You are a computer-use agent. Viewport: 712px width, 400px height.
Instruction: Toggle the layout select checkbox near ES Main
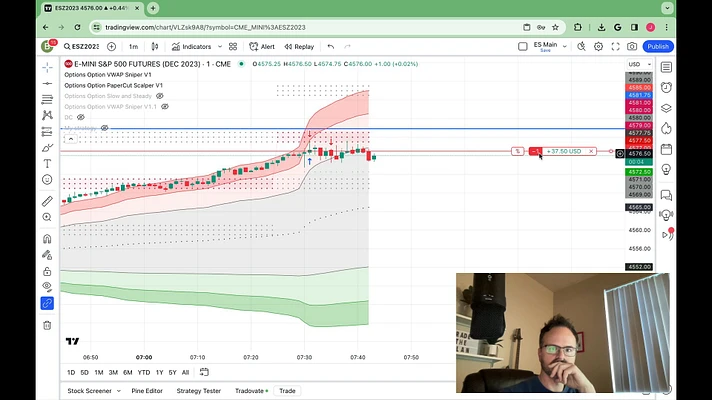(x=523, y=47)
